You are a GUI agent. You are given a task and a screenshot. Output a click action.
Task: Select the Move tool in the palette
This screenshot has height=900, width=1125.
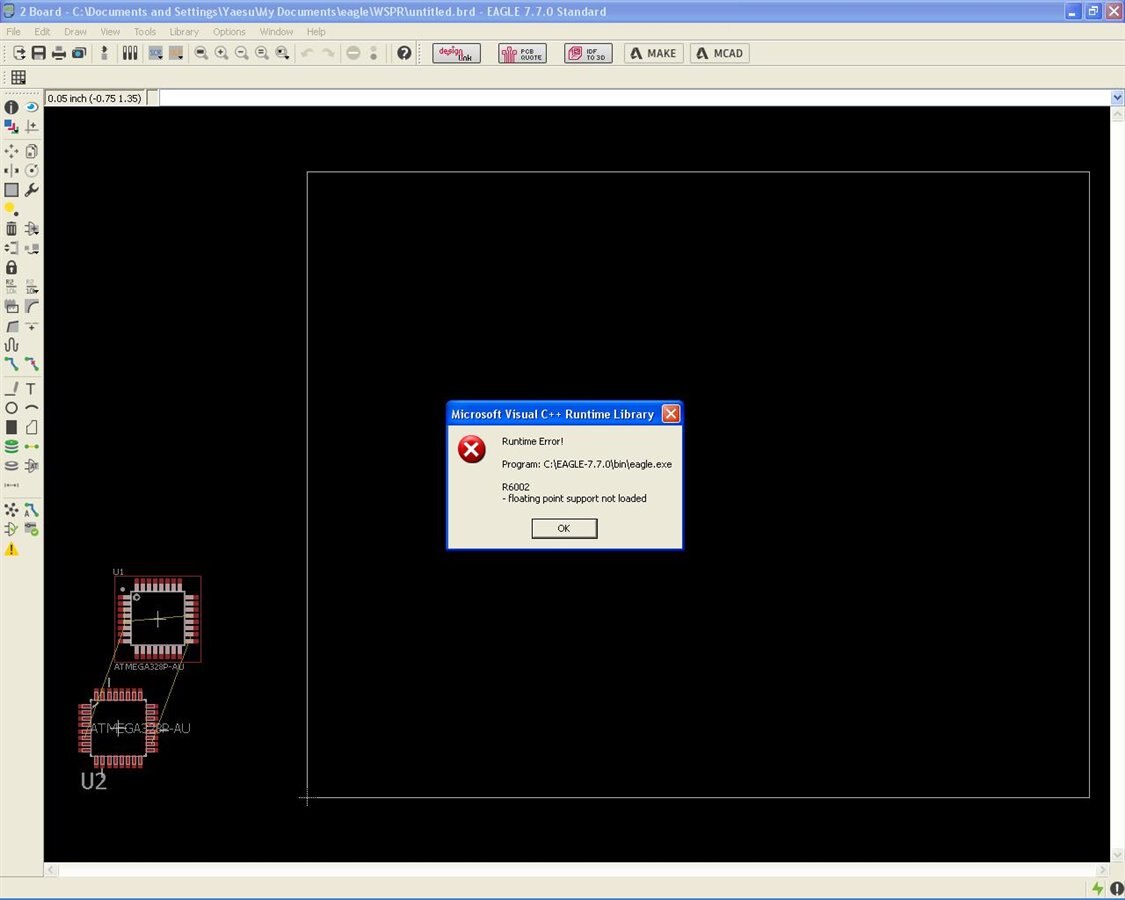coord(11,151)
